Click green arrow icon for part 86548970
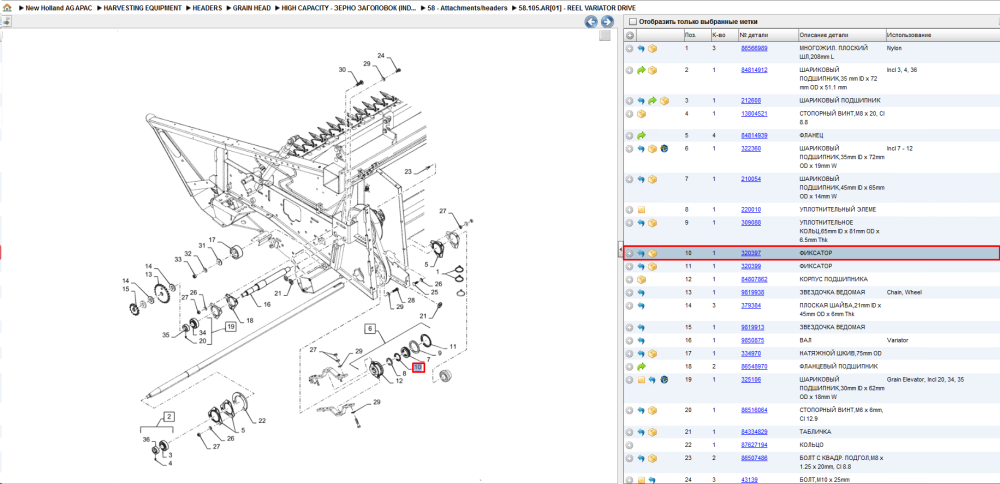1000x484 pixels. tap(641, 367)
